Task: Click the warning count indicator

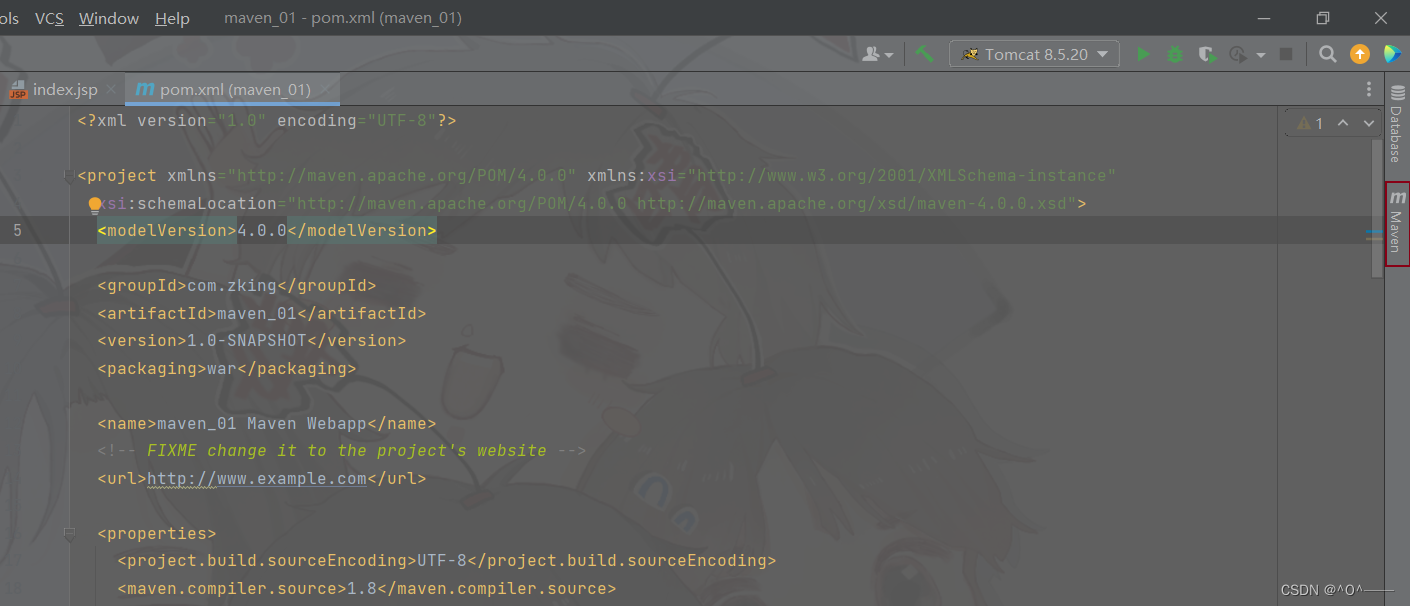Action: (x=1310, y=123)
